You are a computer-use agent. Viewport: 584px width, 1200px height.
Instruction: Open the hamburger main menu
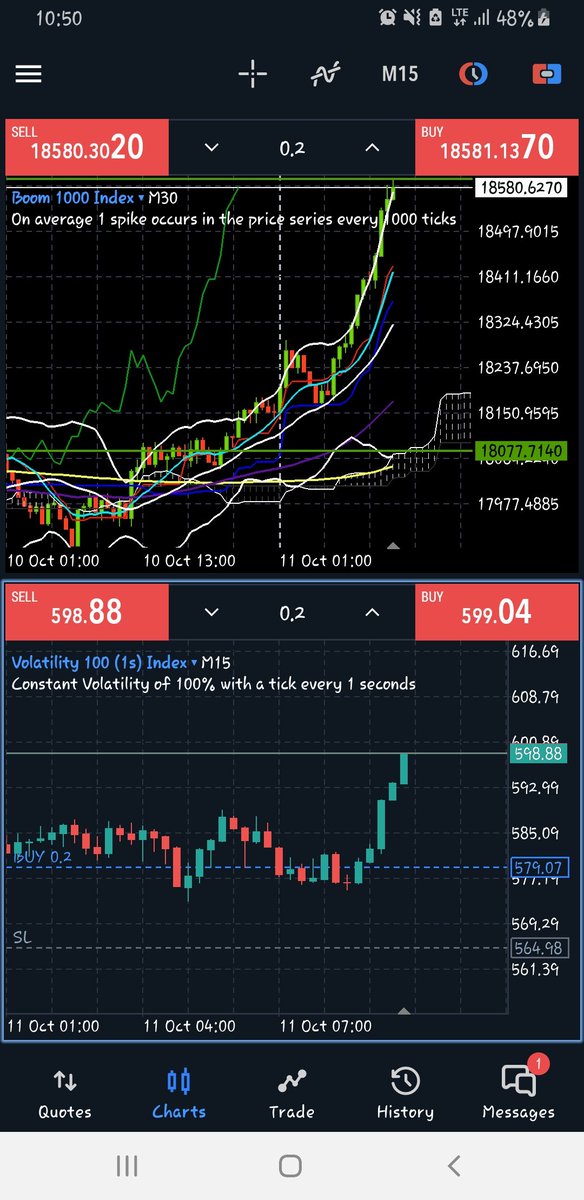click(x=28, y=74)
